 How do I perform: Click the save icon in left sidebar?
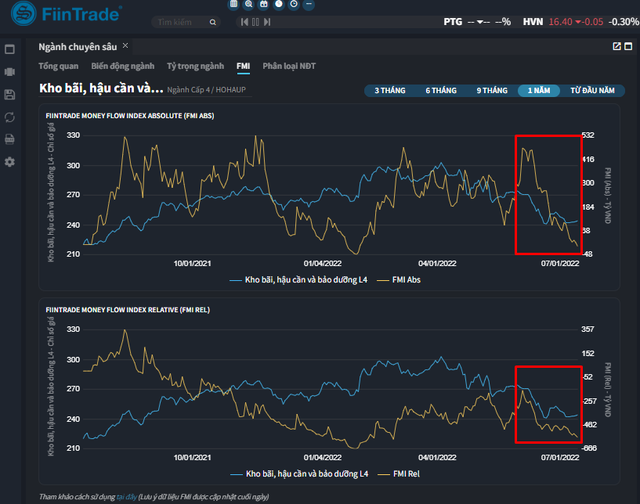coord(10,94)
